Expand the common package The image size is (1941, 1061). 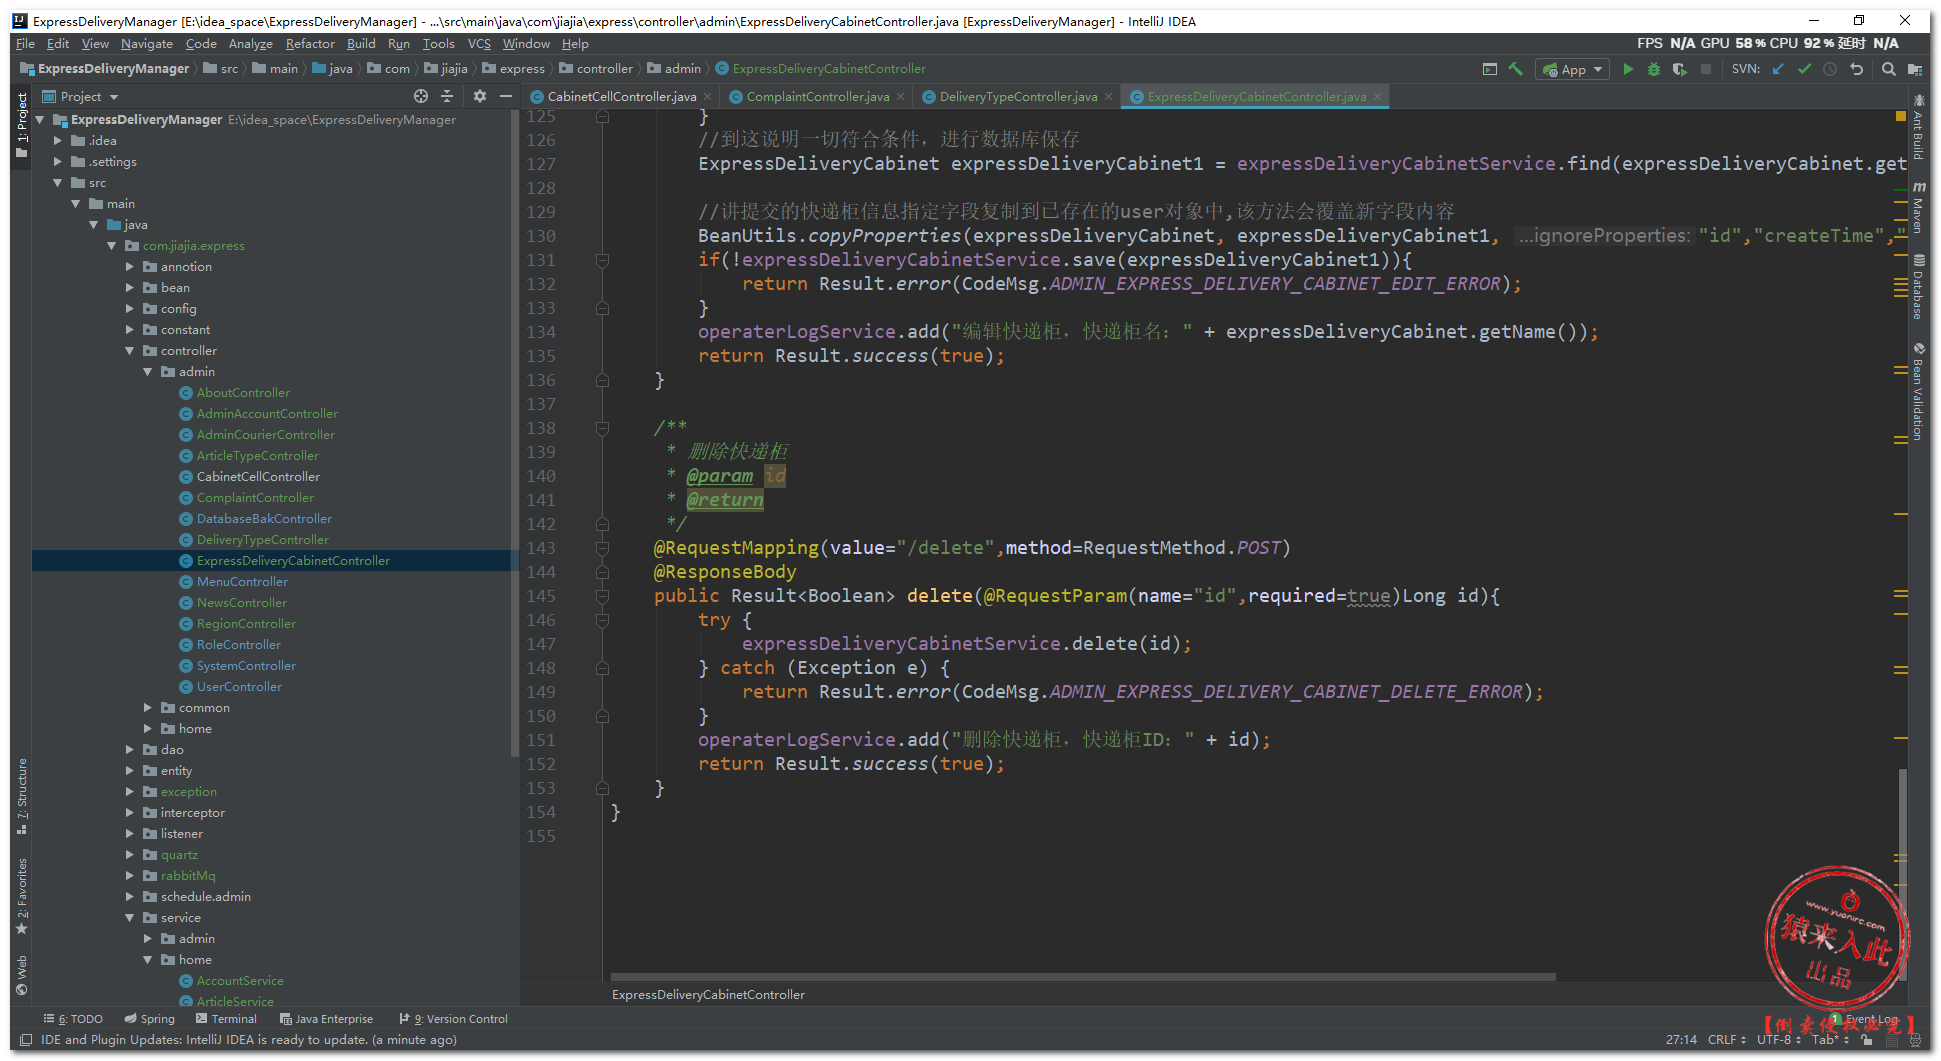pyautogui.click(x=148, y=708)
